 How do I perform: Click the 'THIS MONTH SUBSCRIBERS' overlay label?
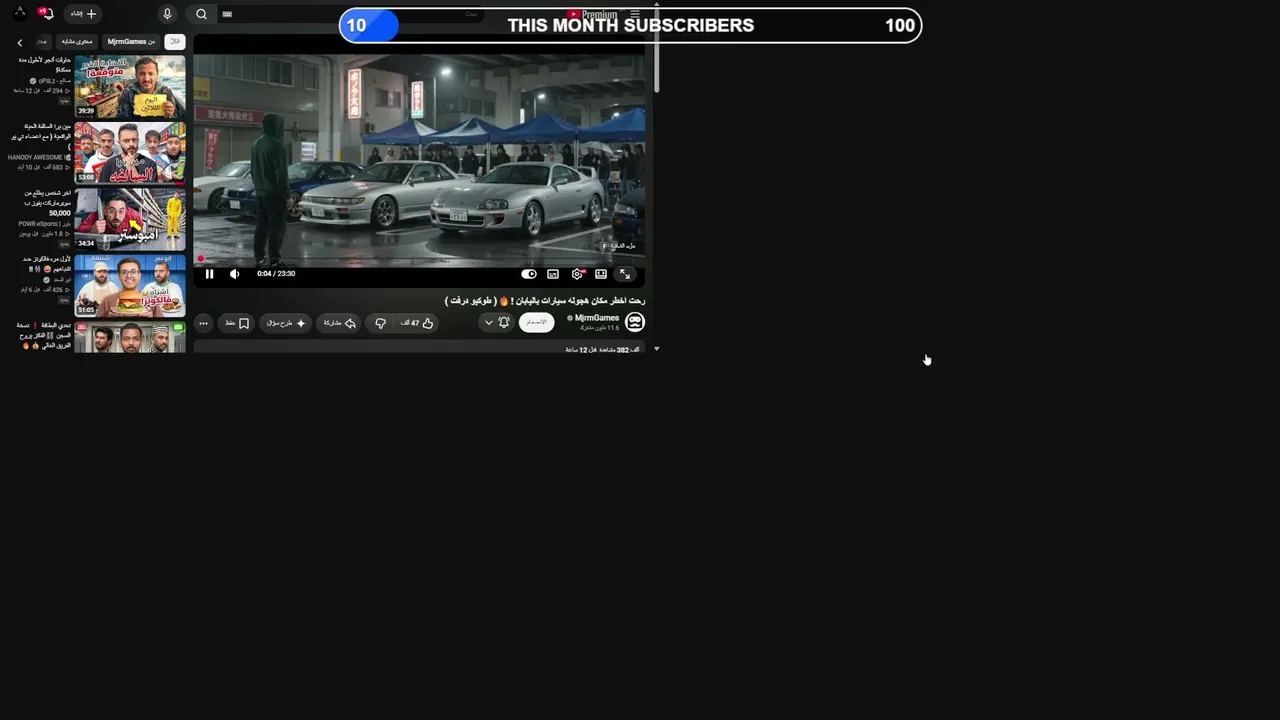[631, 26]
